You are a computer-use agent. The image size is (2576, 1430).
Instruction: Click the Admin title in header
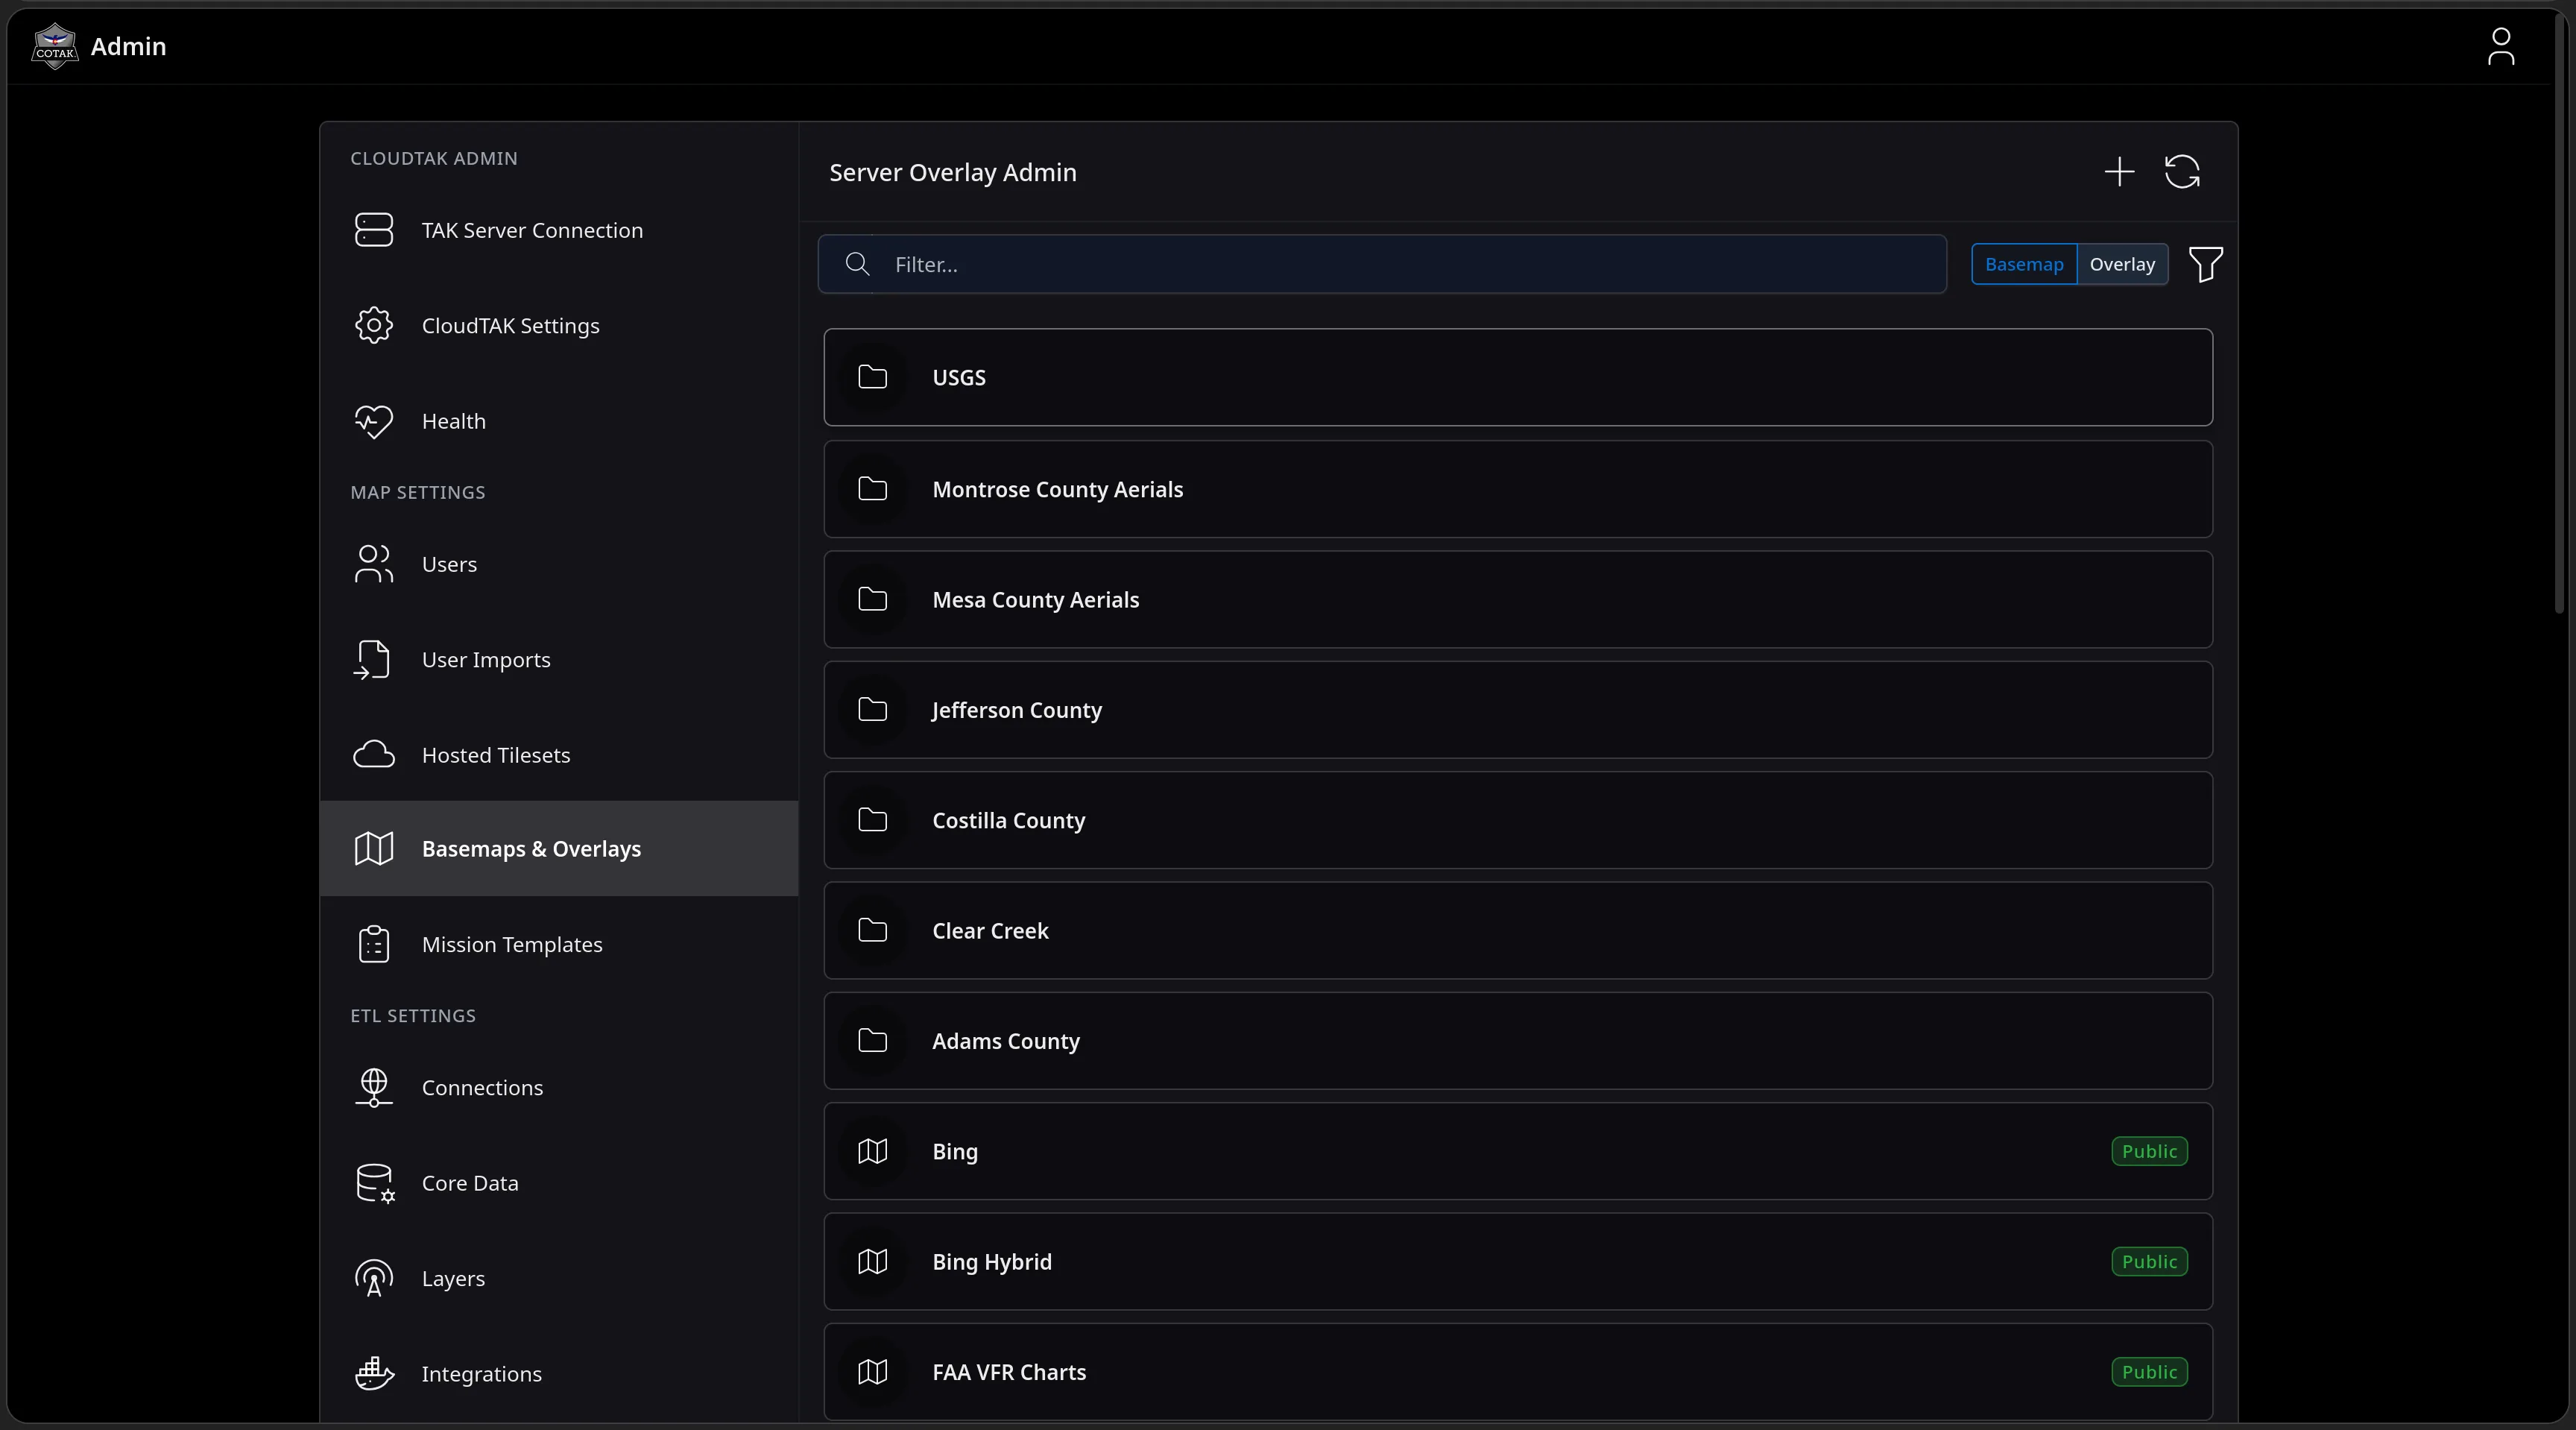(128, 46)
